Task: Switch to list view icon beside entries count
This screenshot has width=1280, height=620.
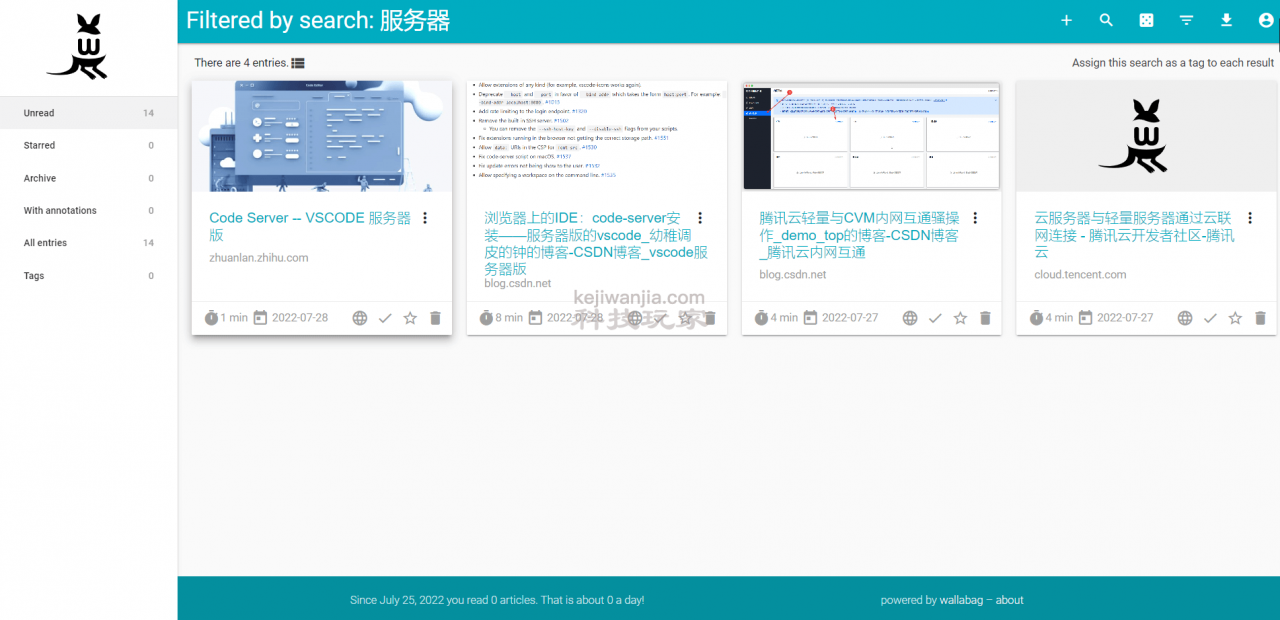Action: [298, 63]
